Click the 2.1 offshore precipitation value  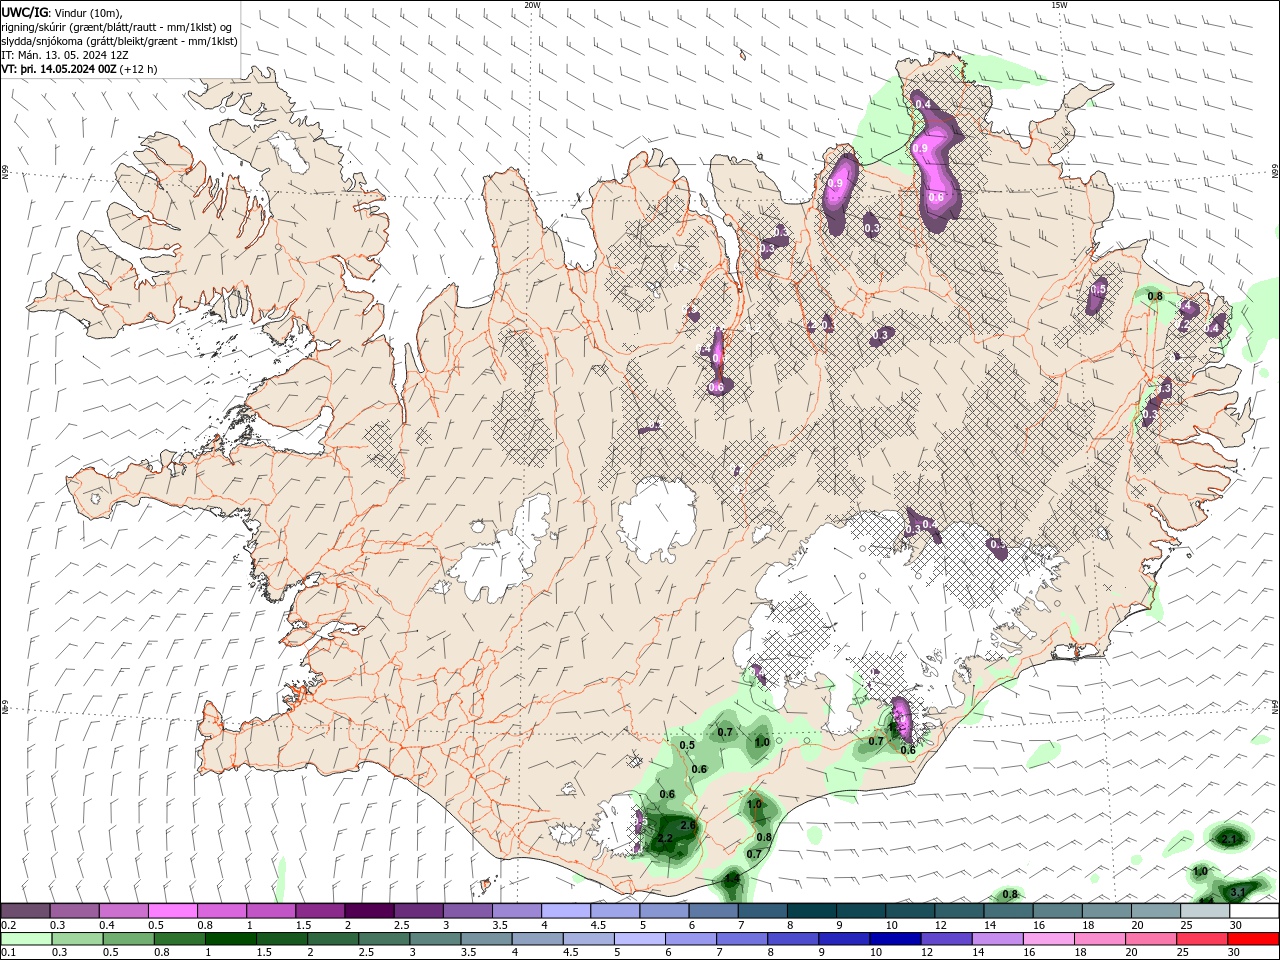(1231, 838)
